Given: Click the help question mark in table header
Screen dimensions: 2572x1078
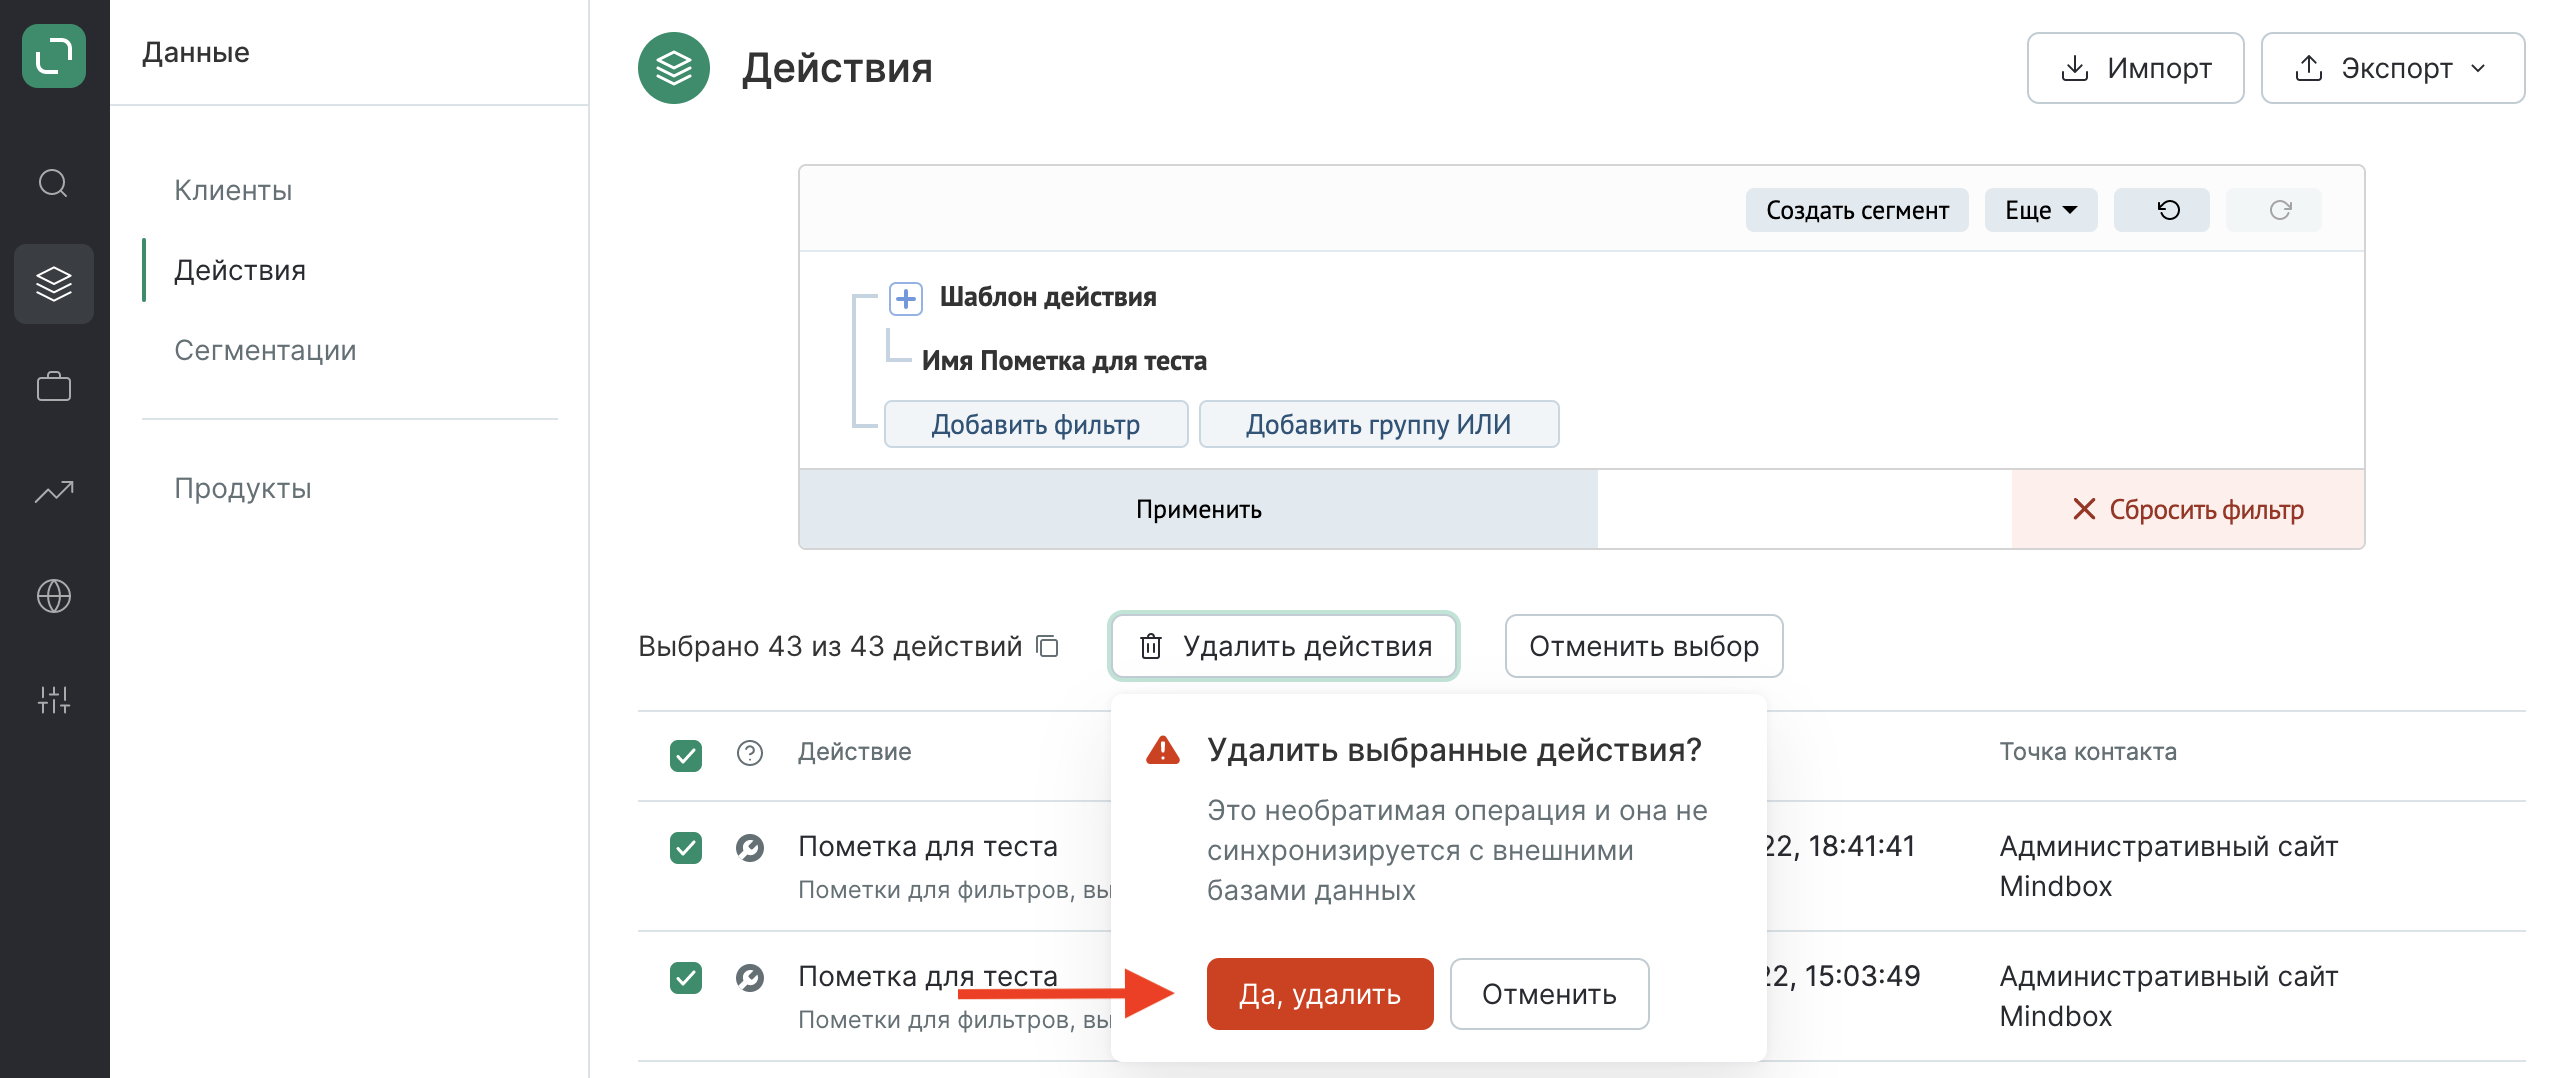Looking at the screenshot, I should pyautogui.click(x=750, y=752).
